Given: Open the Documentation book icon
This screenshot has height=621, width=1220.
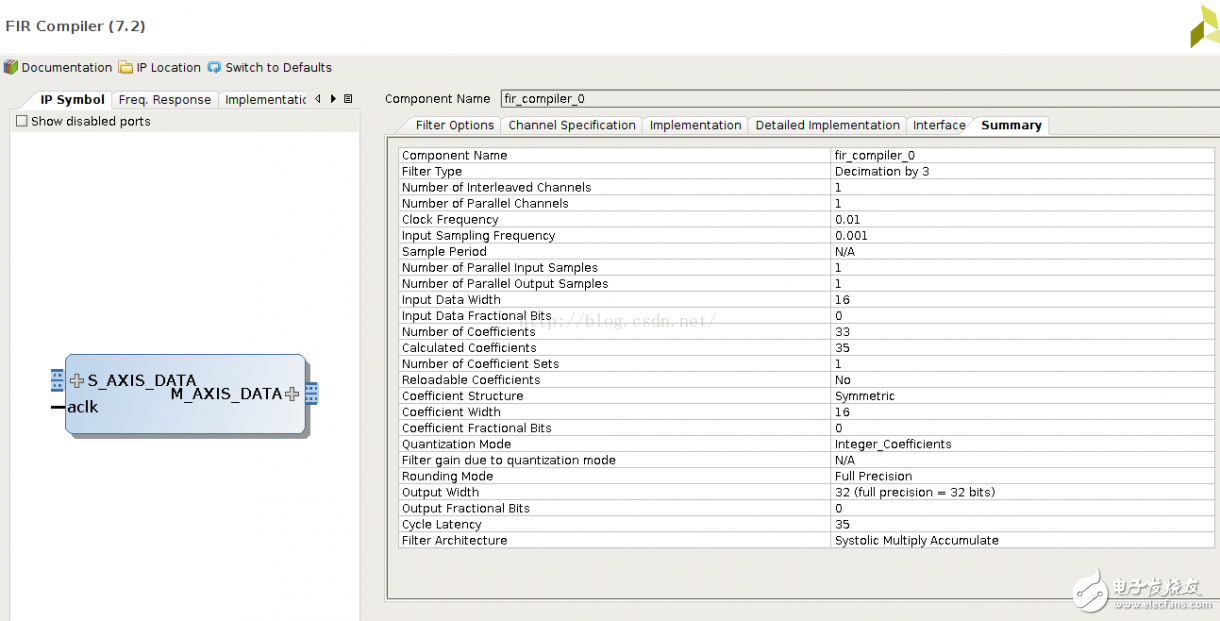Looking at the screenshot, I should click(11, 67).
